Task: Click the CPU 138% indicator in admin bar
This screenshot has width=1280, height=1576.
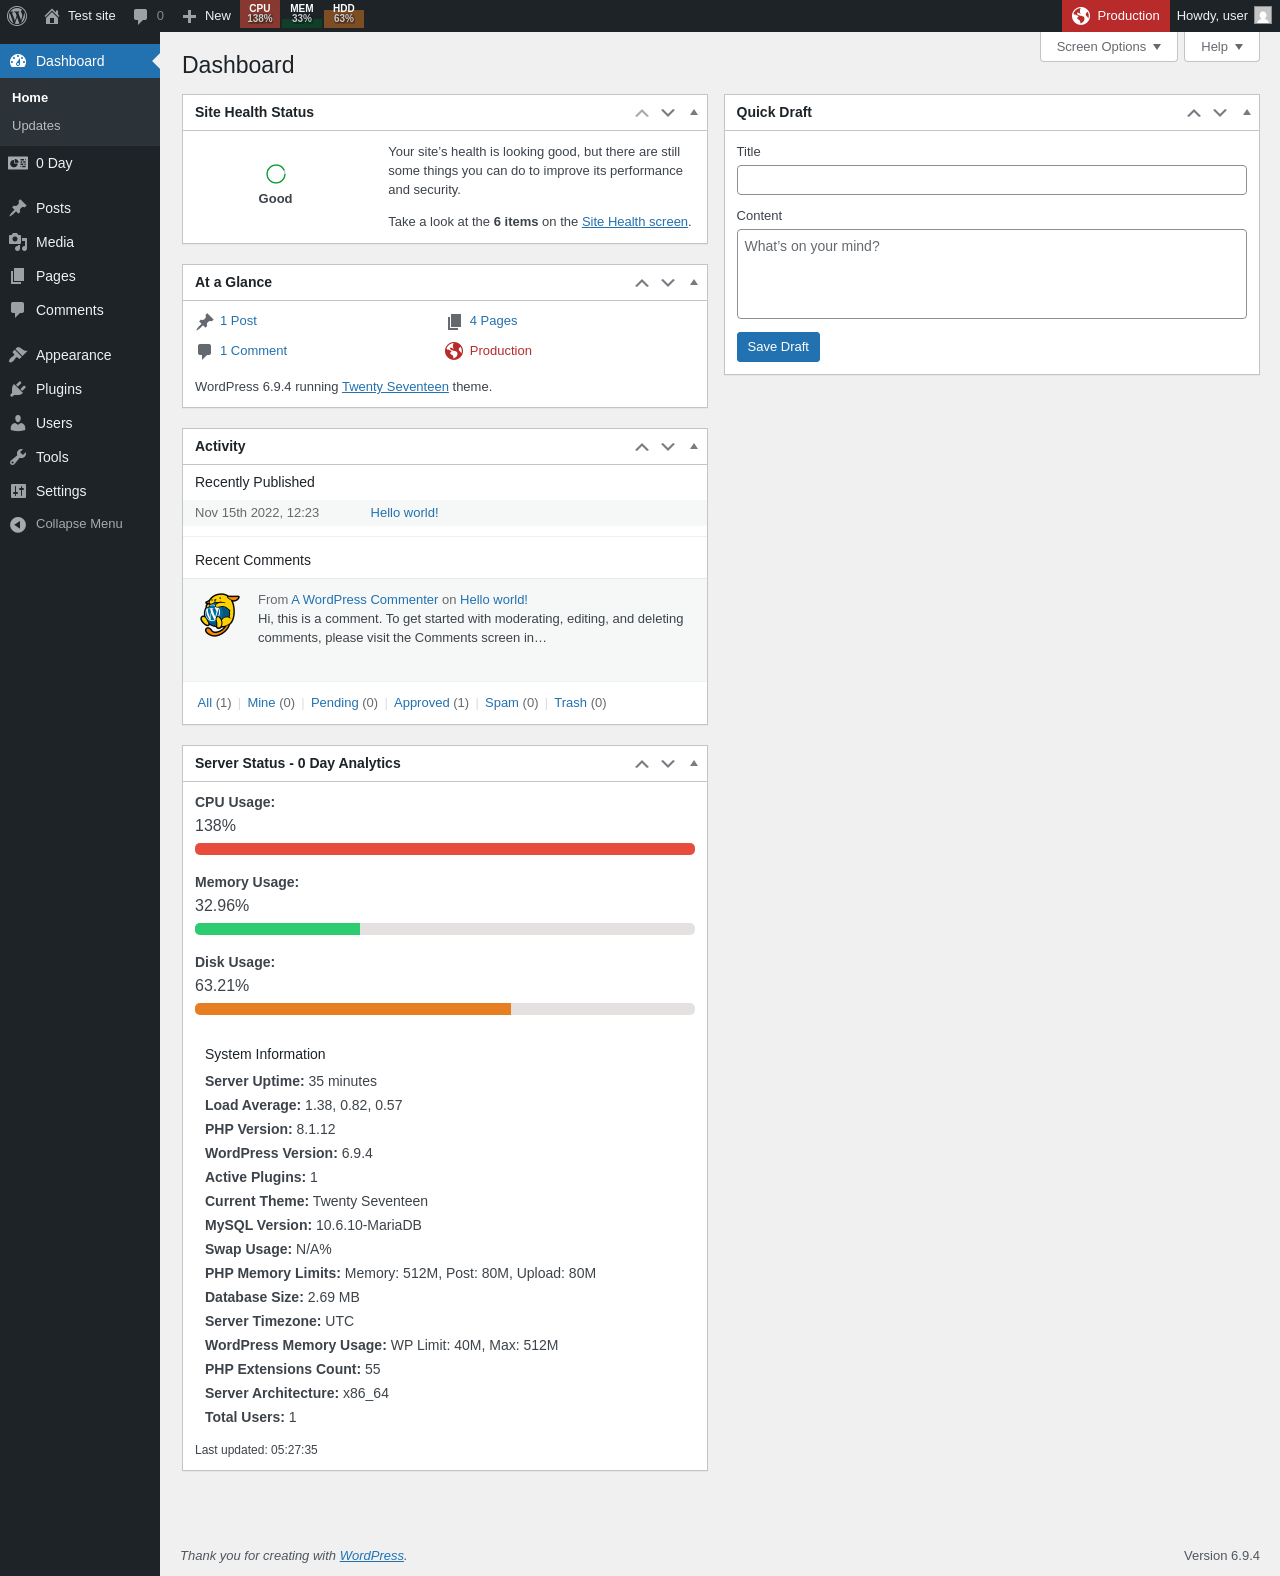Action: (x=260, y=14)
